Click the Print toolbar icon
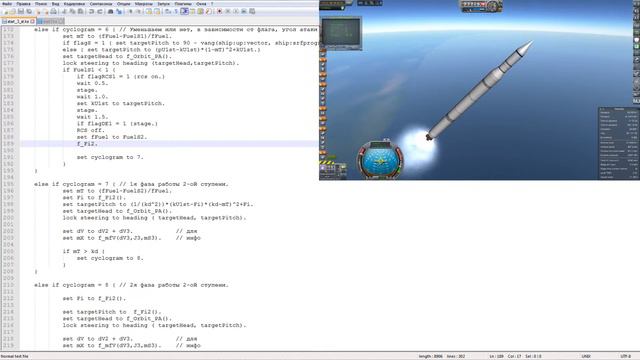Screen dimensions: 640x360 pos(53,11)
